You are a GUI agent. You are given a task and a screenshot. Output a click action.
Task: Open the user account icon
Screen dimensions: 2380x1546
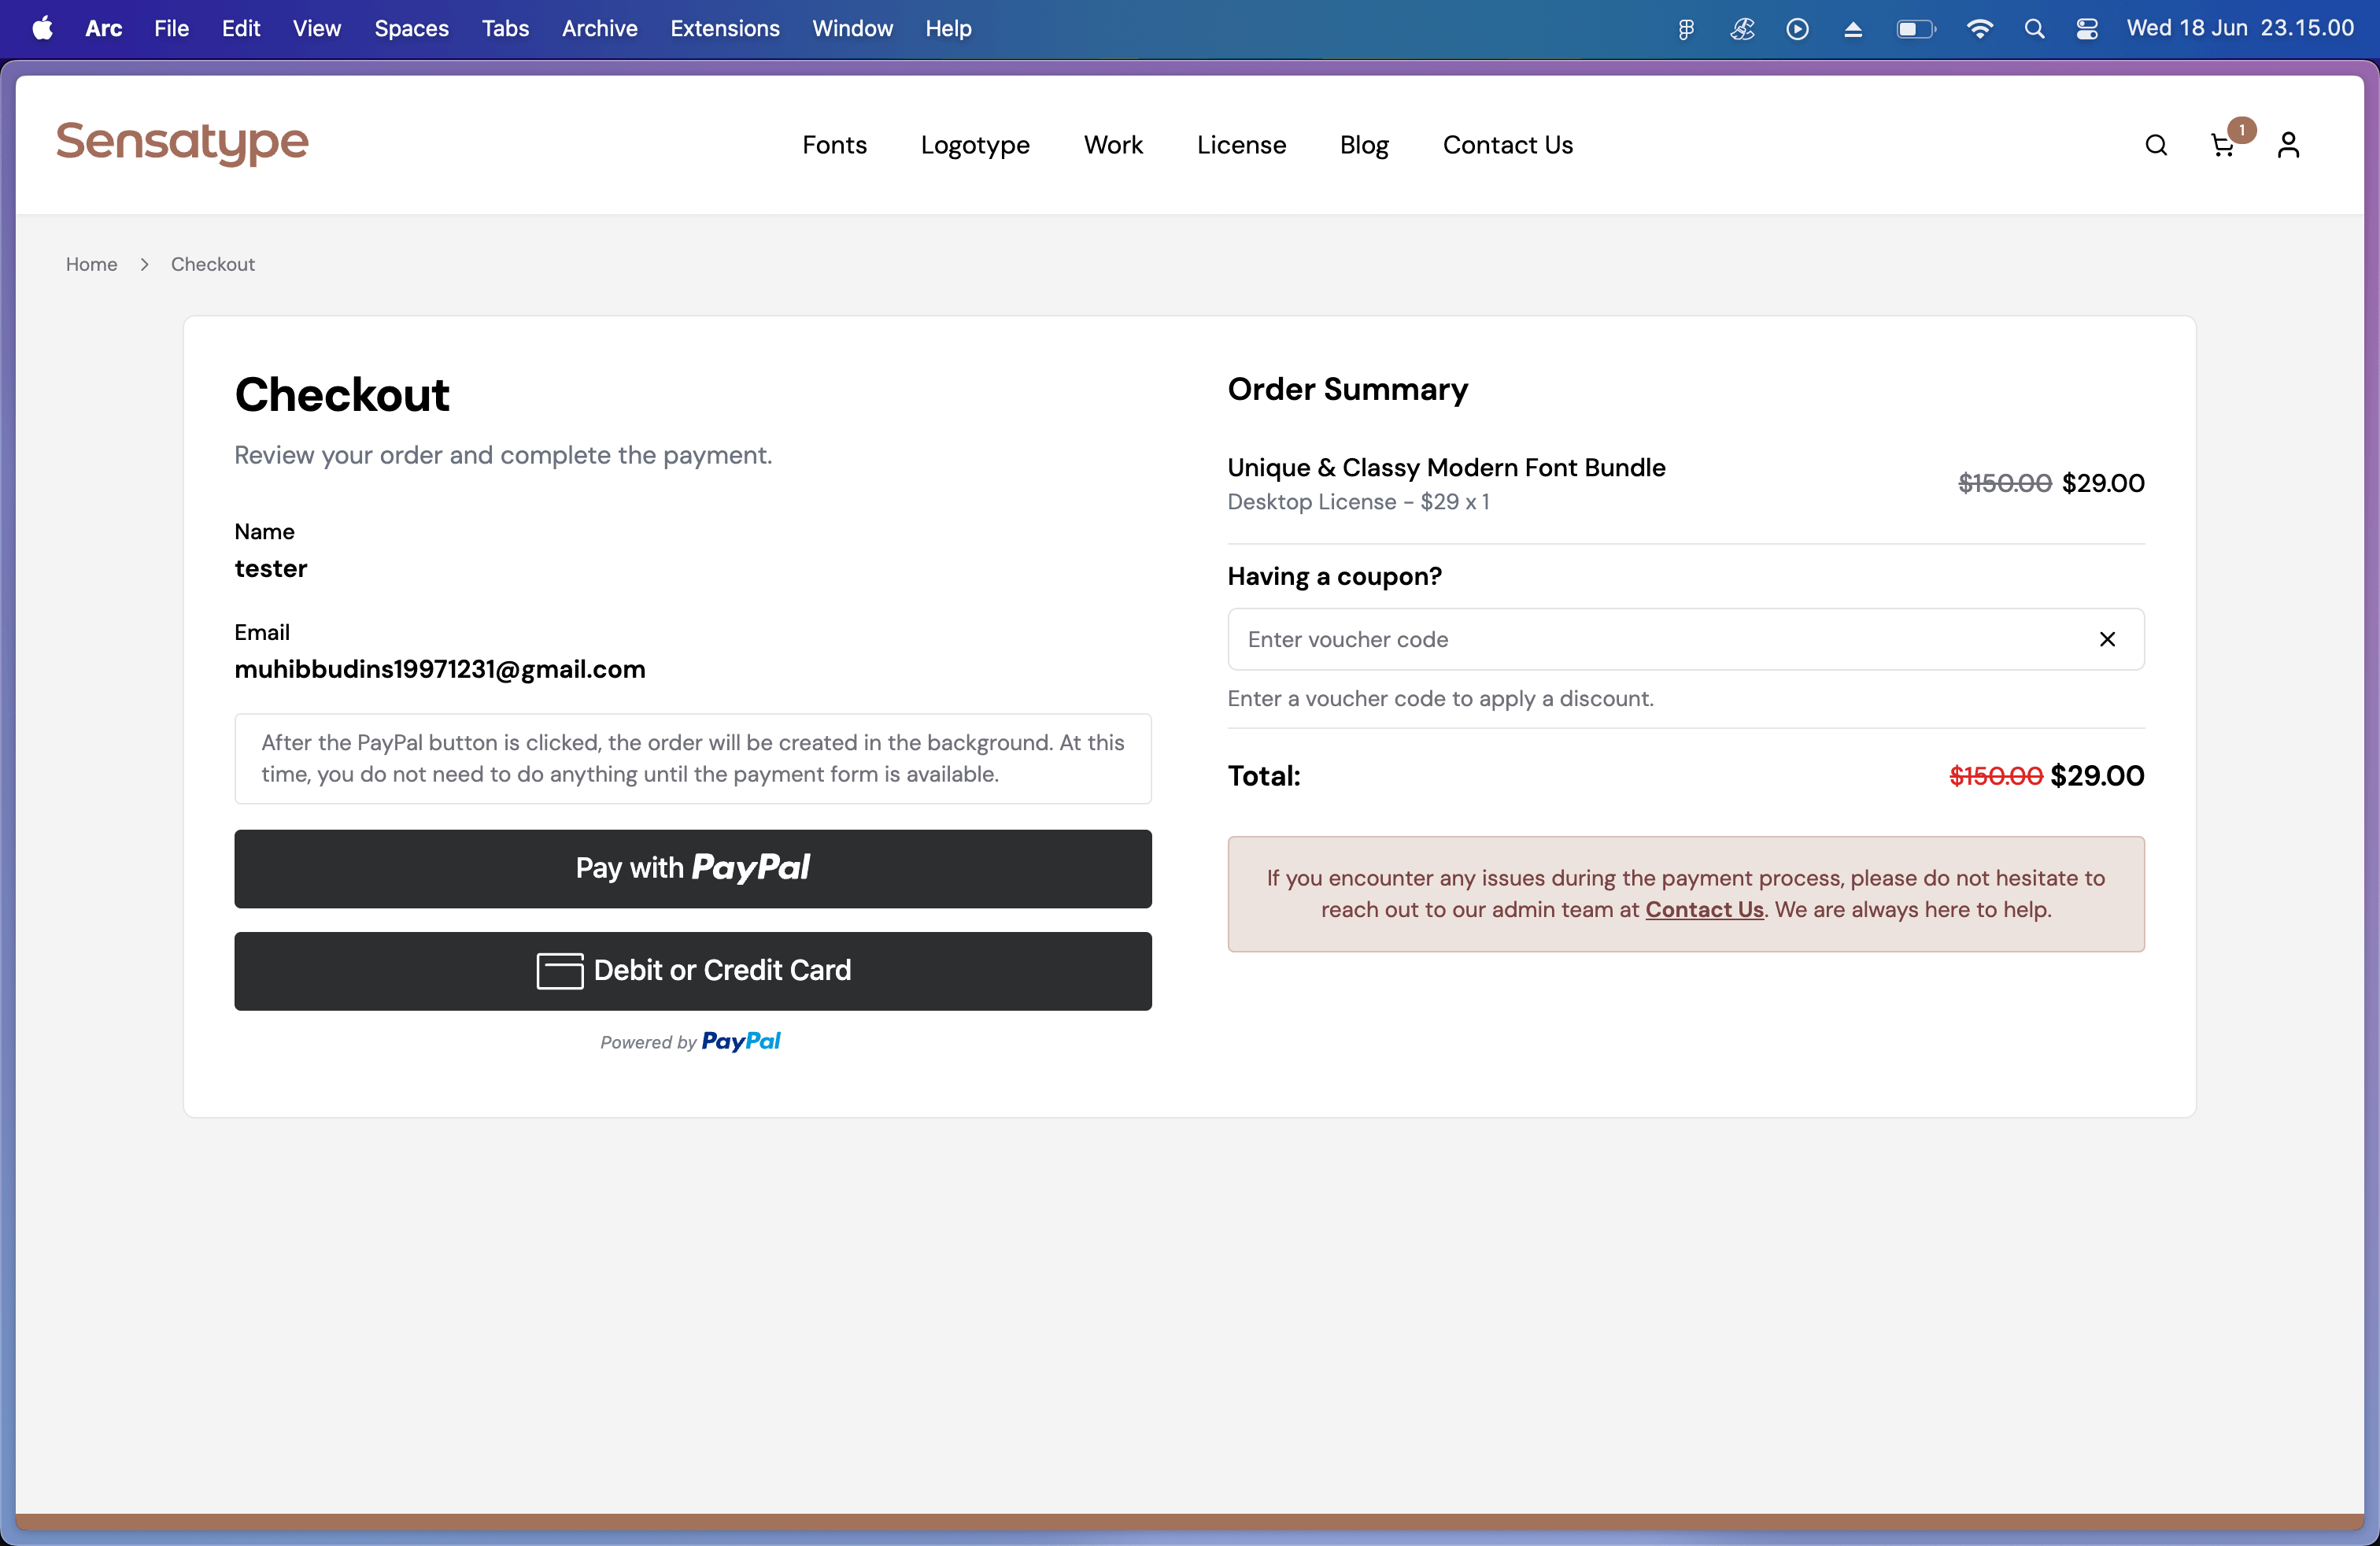(x=2288, y=146)
